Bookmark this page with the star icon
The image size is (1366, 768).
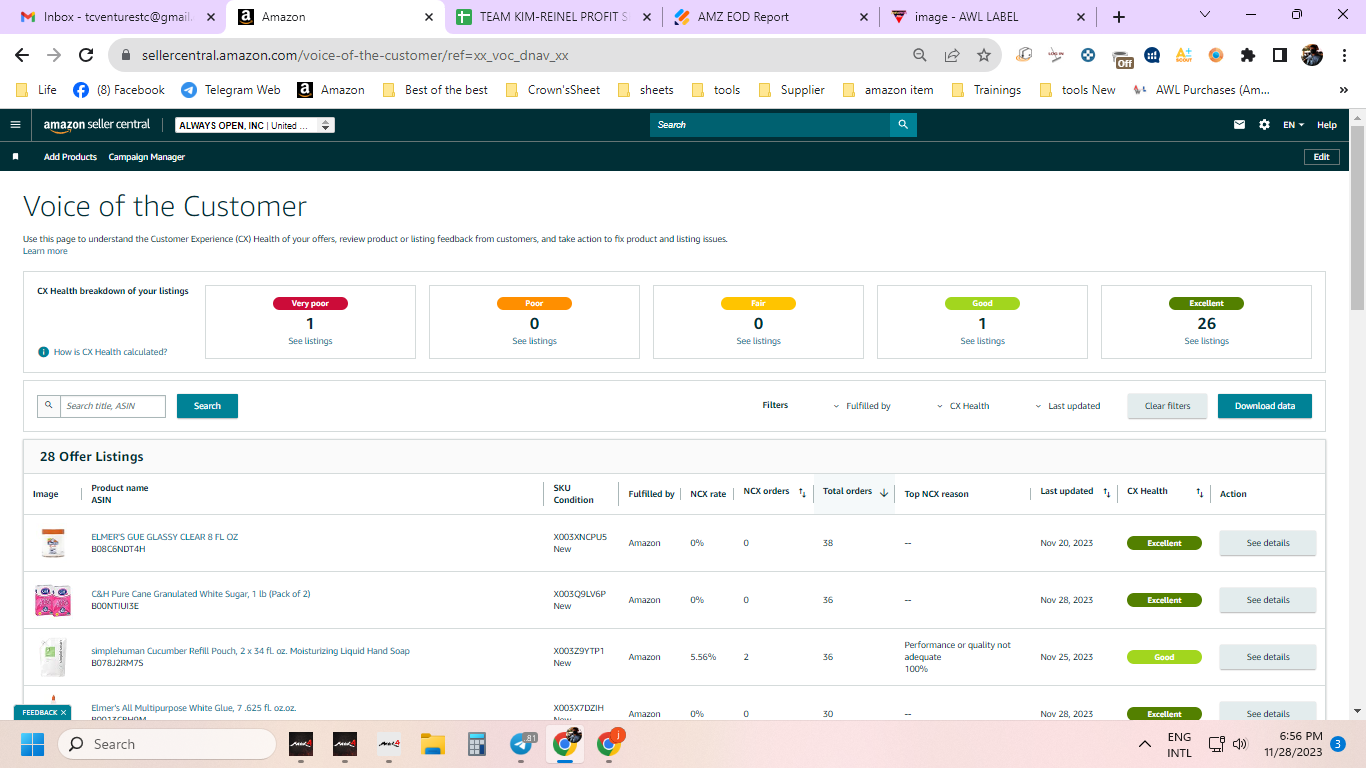click(984, 55)
